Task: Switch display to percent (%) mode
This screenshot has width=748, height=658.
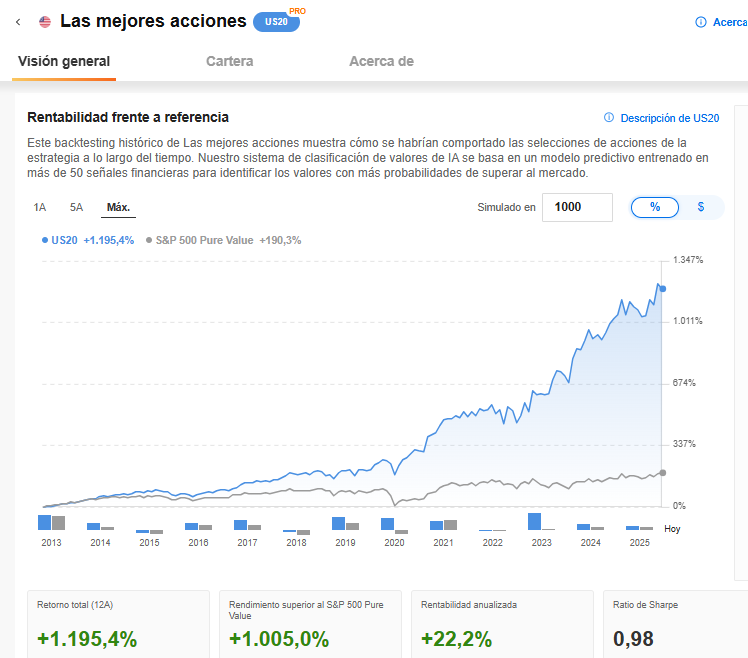Action: [x=655, y=207]
